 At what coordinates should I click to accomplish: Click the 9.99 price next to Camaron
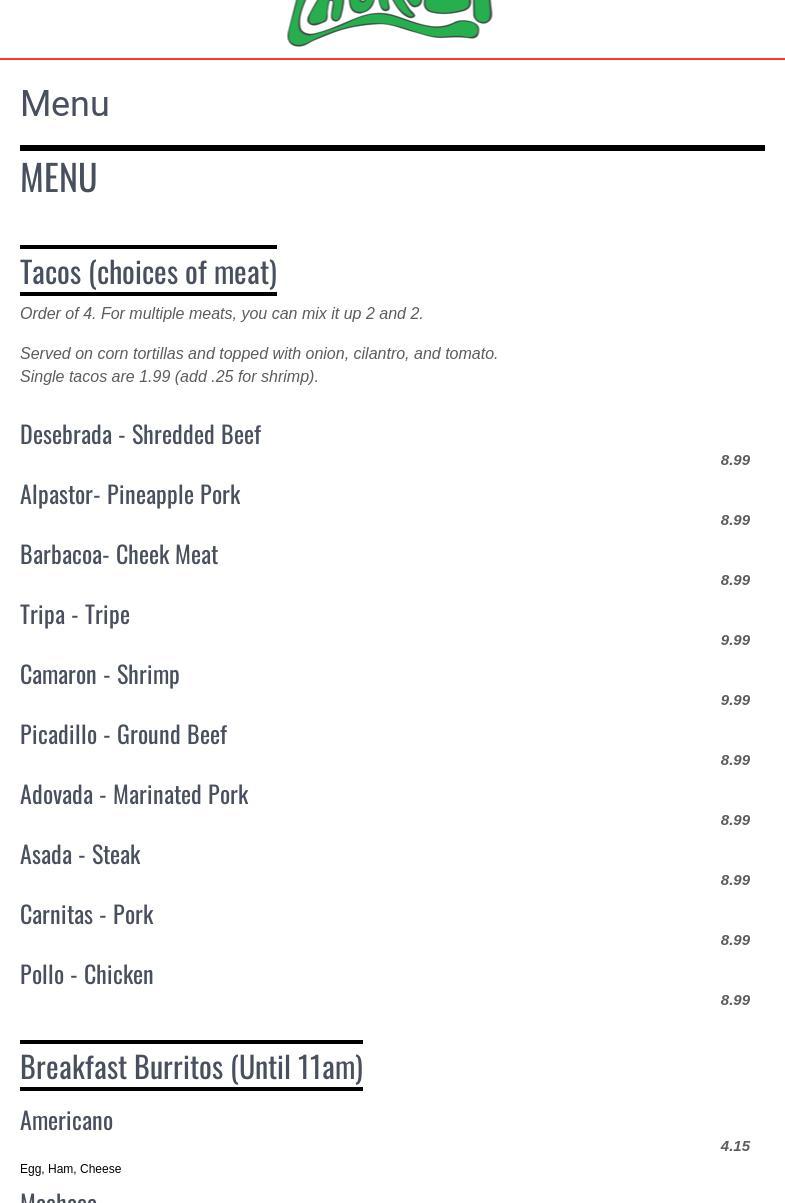click(735, 700)
